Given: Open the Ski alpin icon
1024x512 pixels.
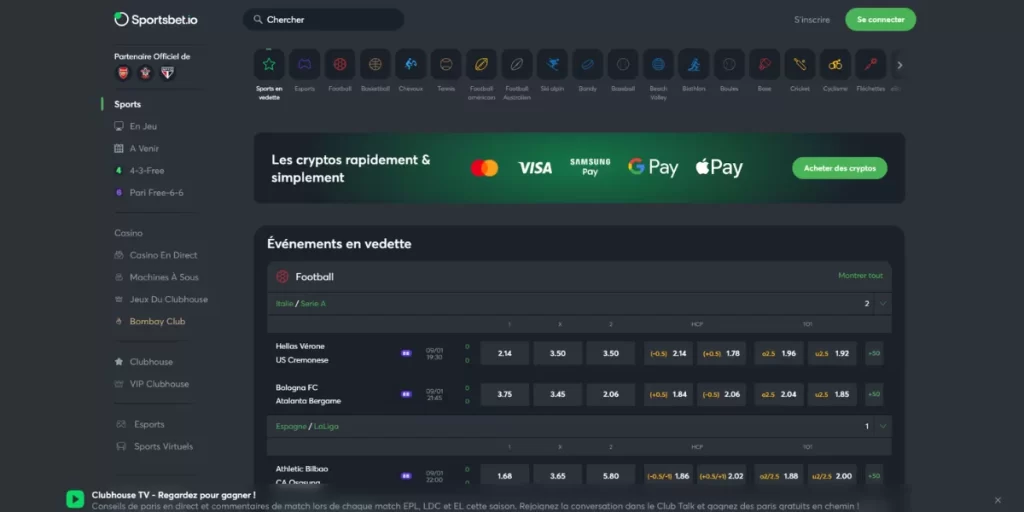Looking at the screenshot, I should (x=552, y=64).
